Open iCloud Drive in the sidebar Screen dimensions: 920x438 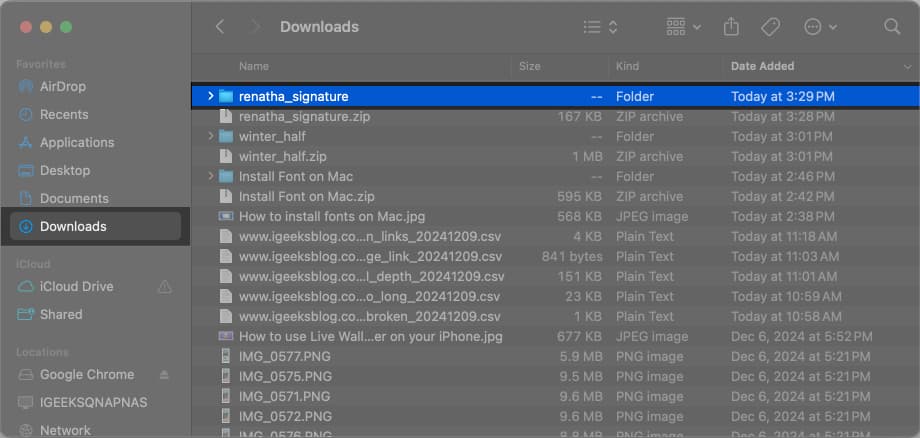[76, 287]
